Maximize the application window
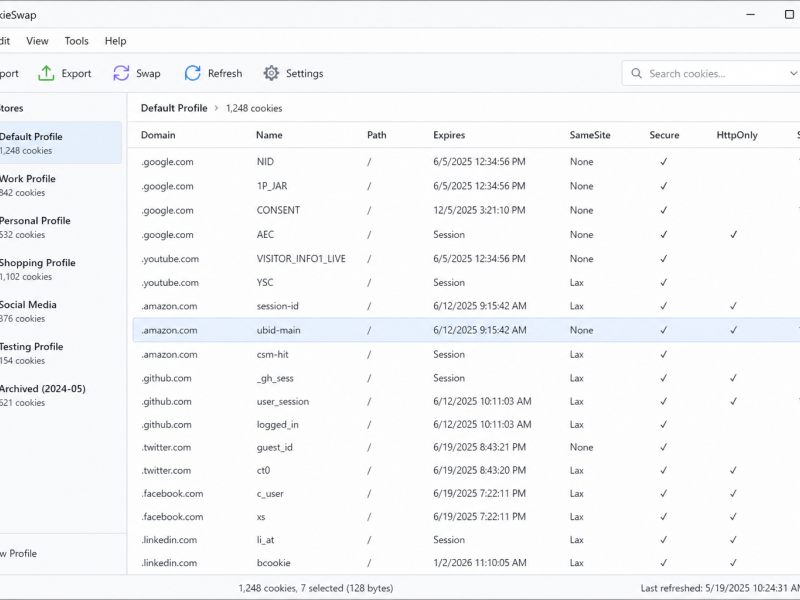The height and width of the screenshot is (600, 800). 789,14
